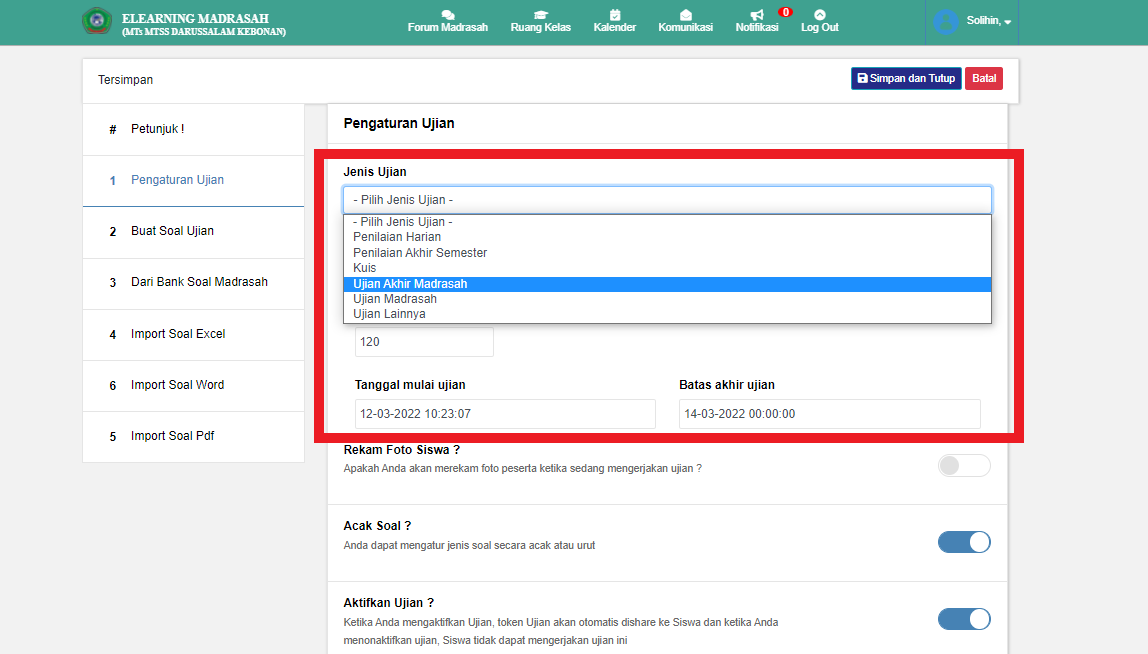Click the Log Out icon
The height and width of the screenshot is (654, 1148).
(819, 15)
